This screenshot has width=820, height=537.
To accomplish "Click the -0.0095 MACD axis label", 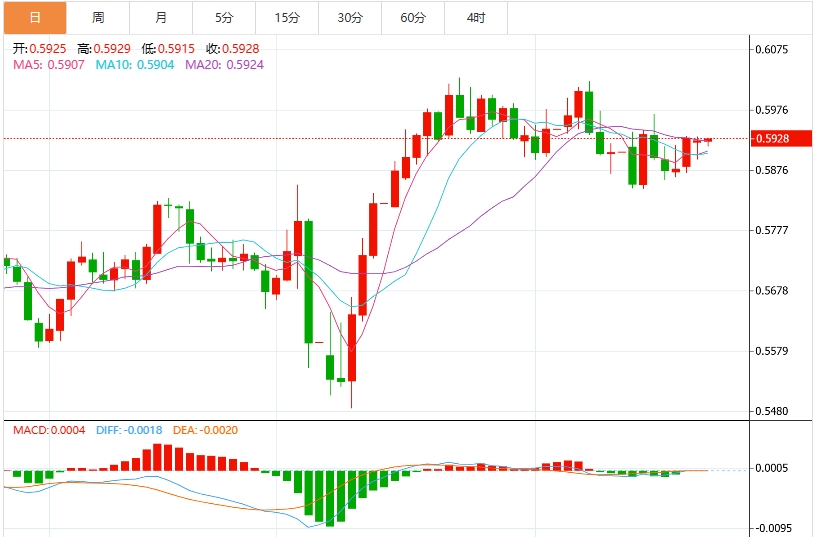I will (x=773, y=528).
